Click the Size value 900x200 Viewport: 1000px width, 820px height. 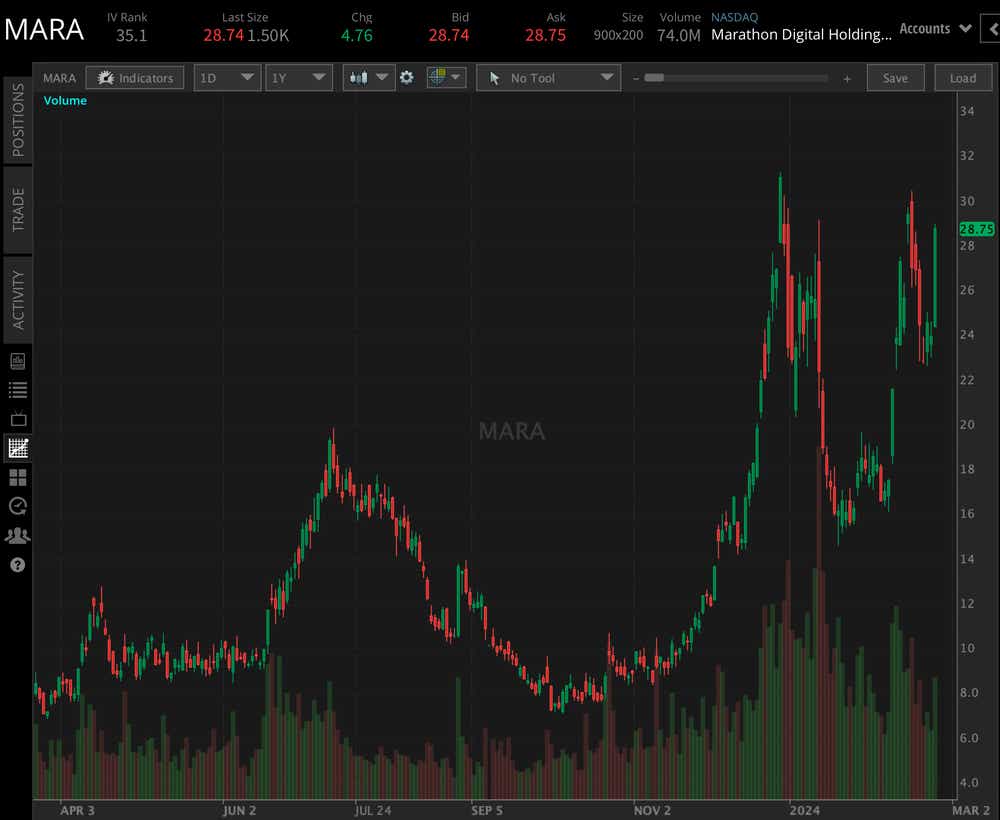tap(618, 36)
